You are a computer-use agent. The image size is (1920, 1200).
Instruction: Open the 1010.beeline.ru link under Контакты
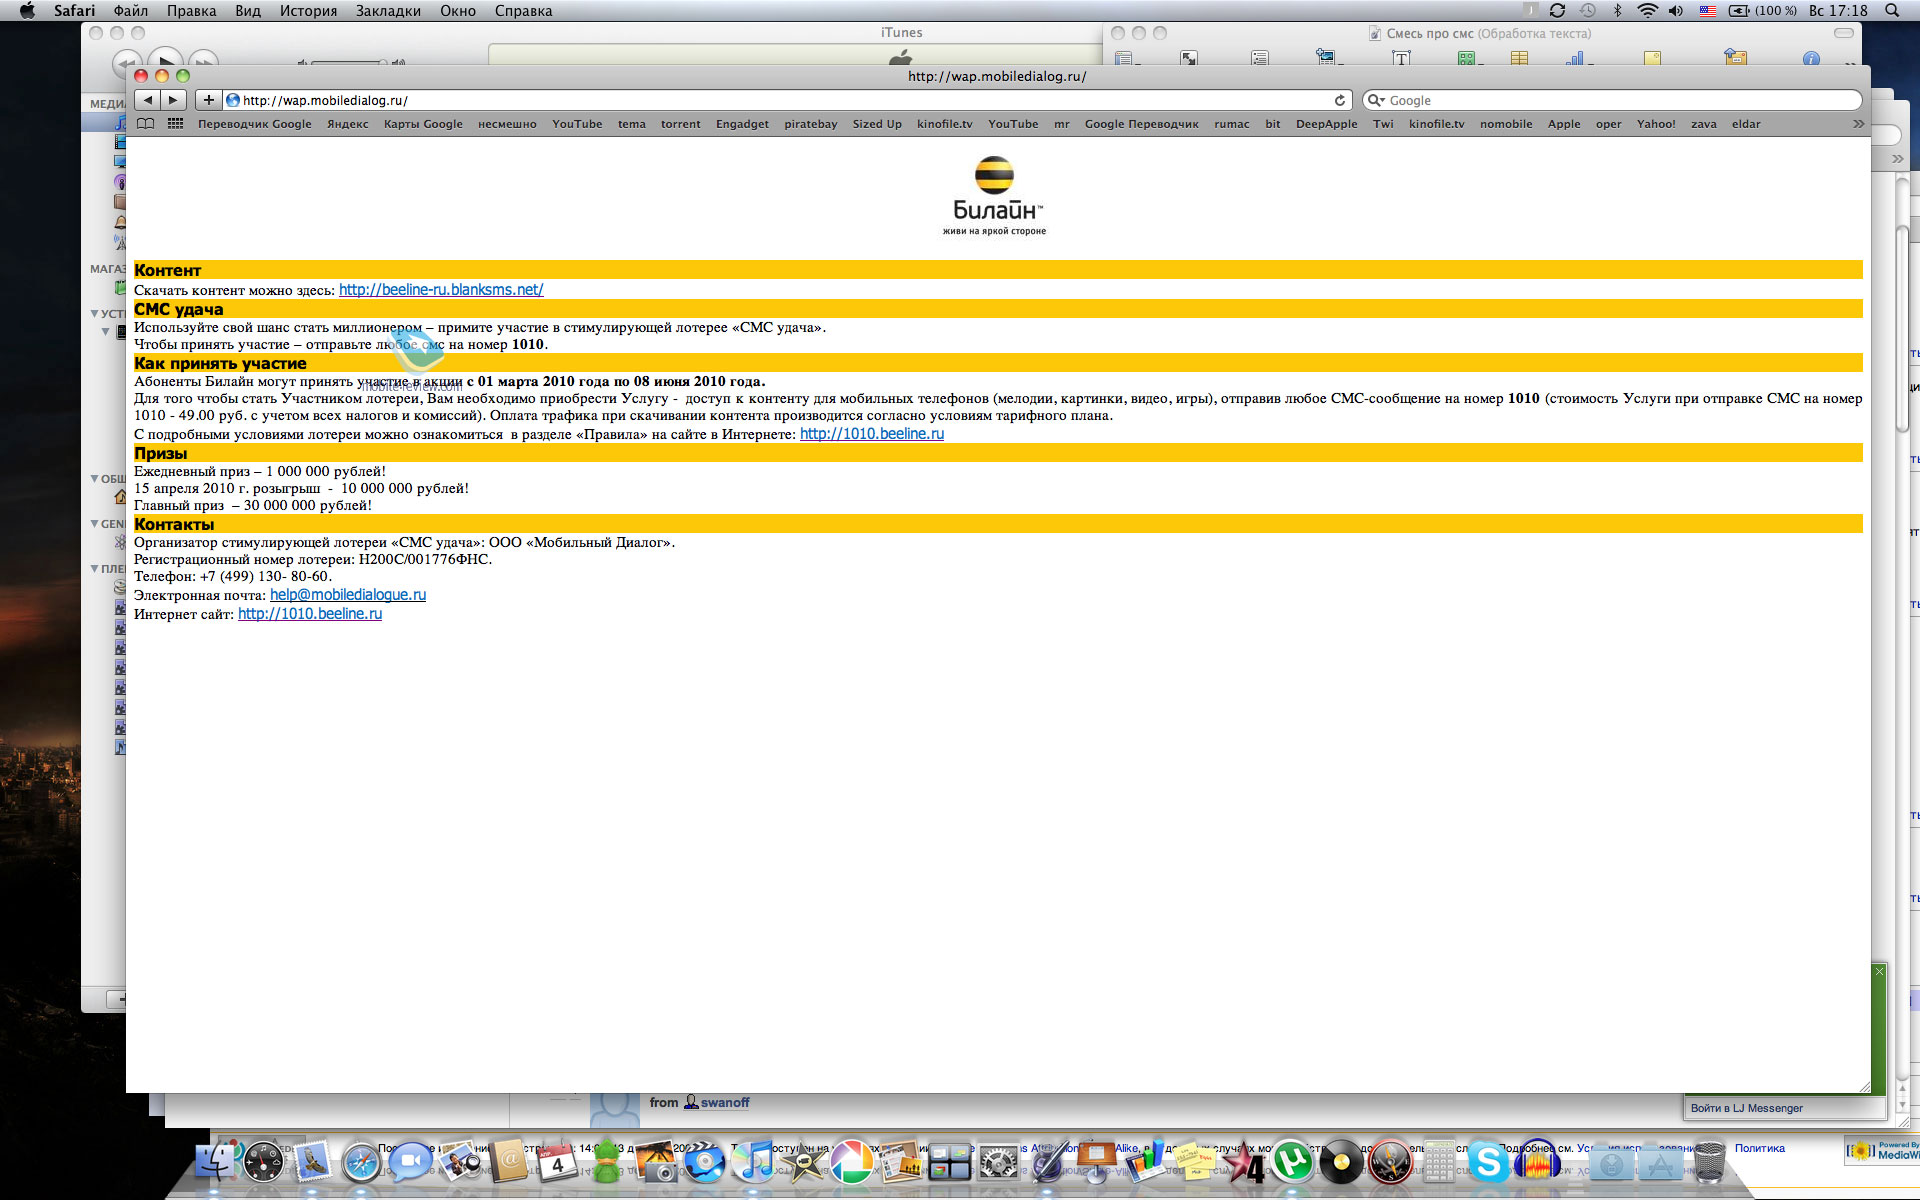310,614
